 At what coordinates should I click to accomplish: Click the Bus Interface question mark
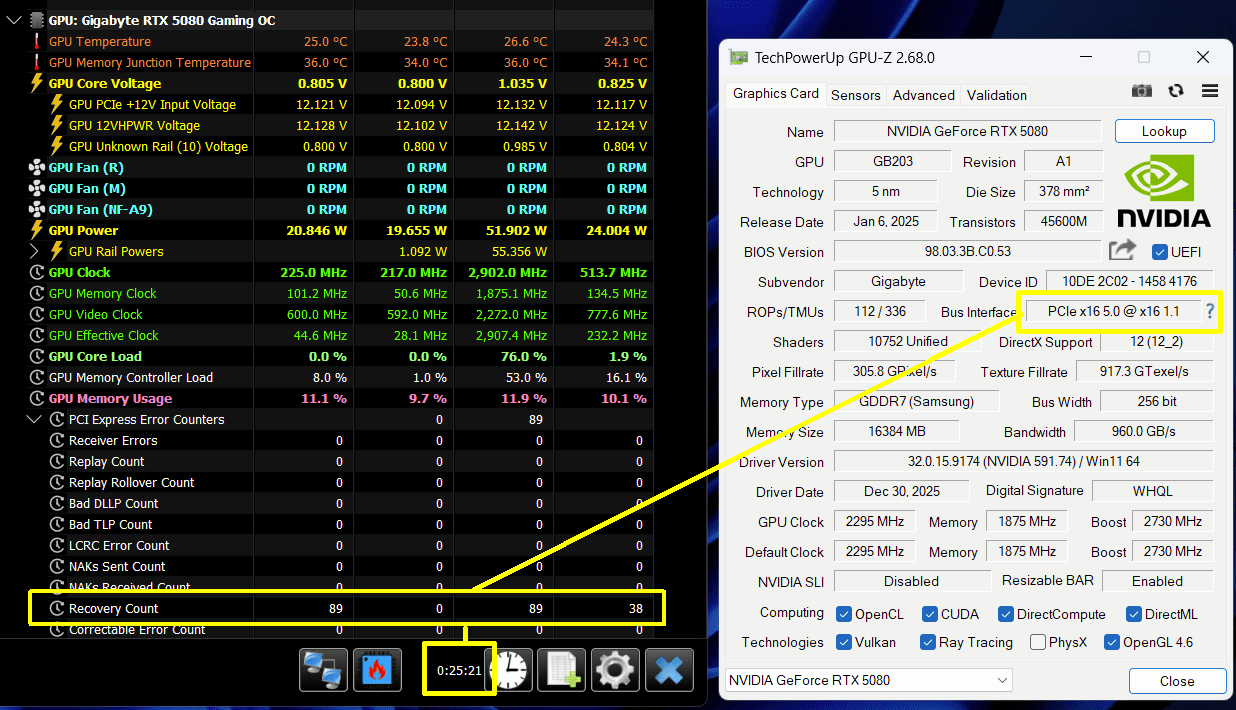pos(1209,311)
